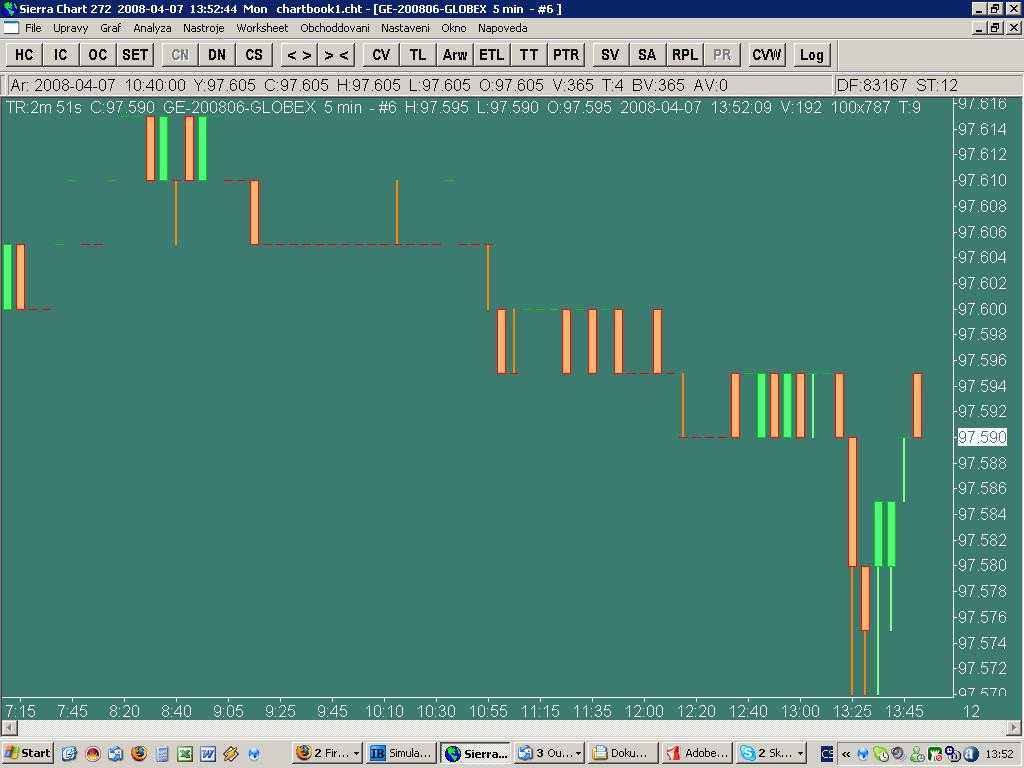Screen dimensions: 1024x768
Task: Open the Nastaveni settings menu
Action: (x=406, y=28)
